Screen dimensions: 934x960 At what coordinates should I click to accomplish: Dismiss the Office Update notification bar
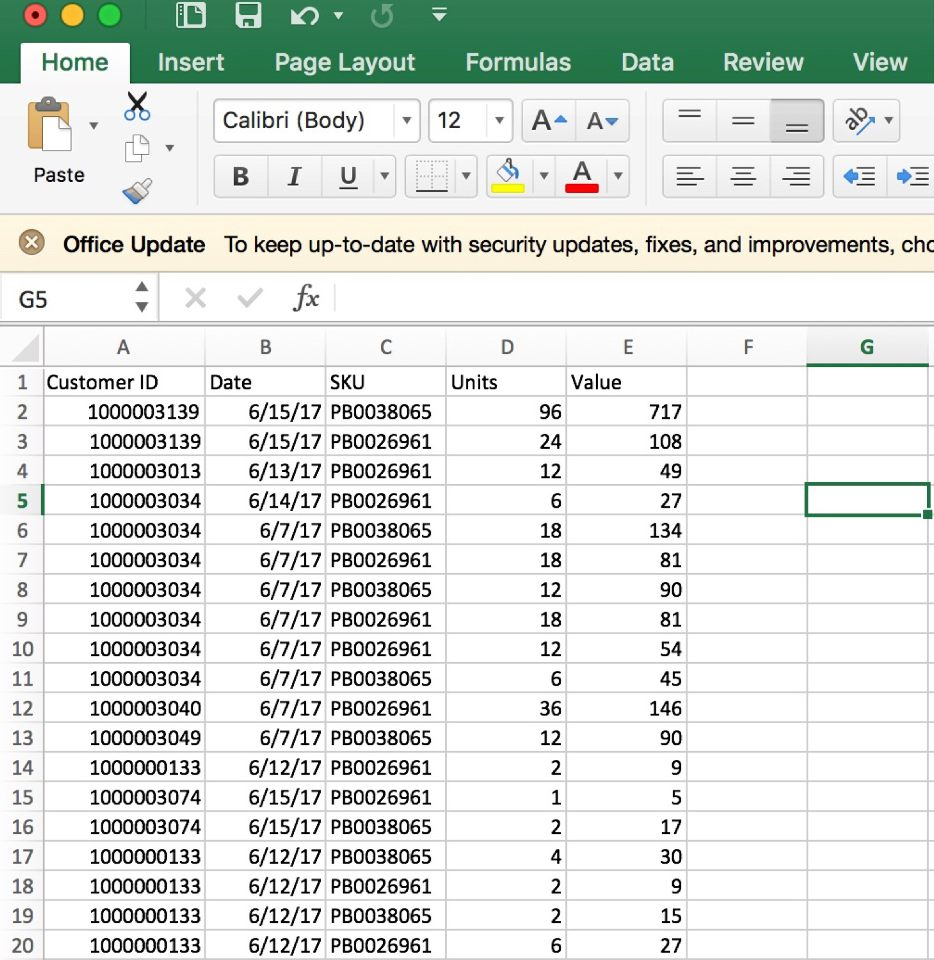(x=32, y=243)
